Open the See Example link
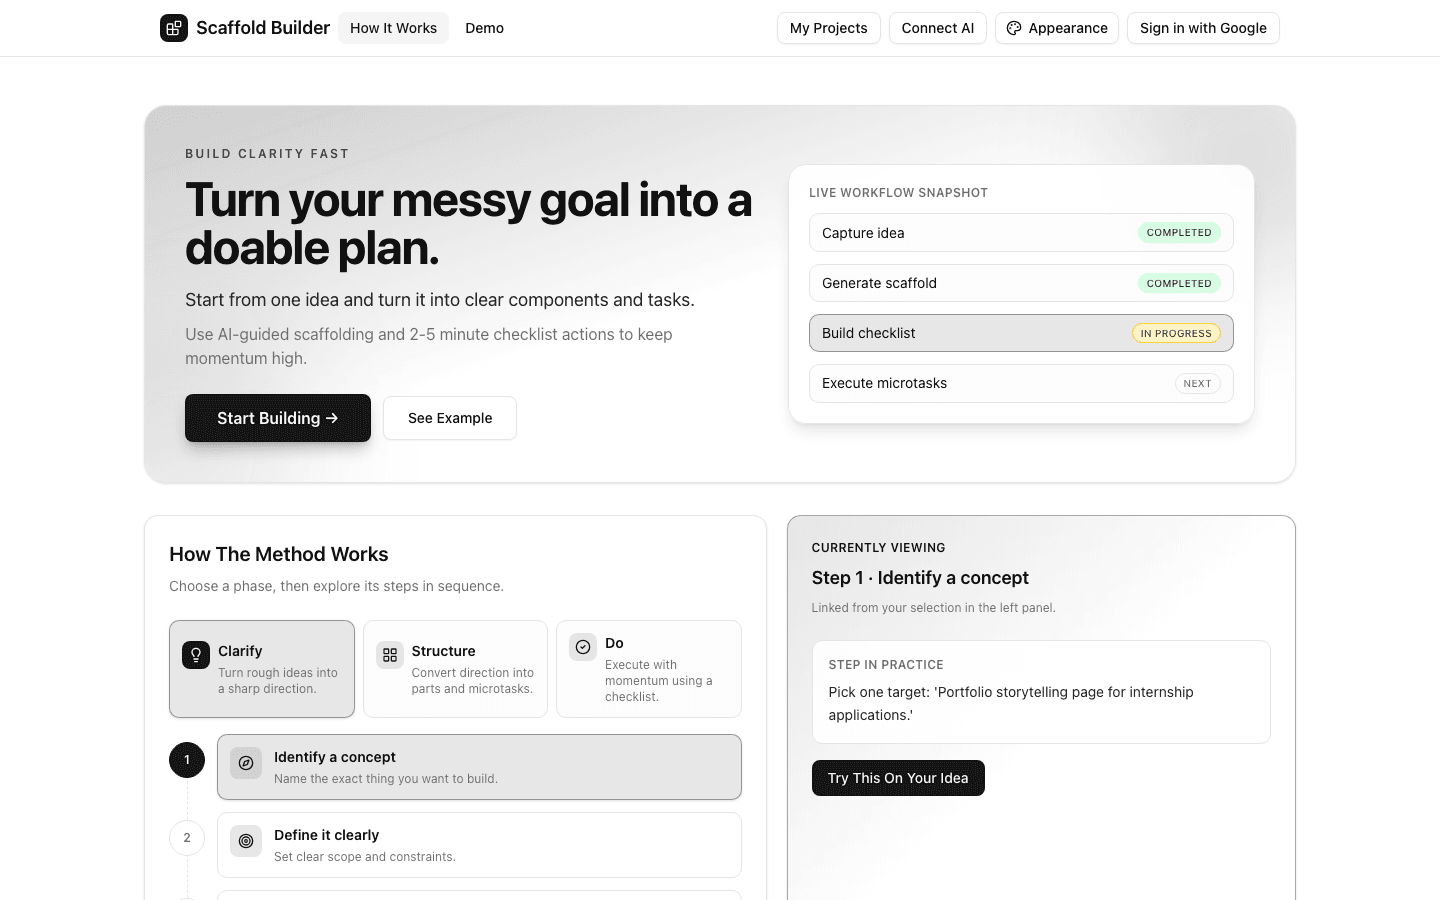The width and height of the screenshot is (1440, 900). coord(449,418)
